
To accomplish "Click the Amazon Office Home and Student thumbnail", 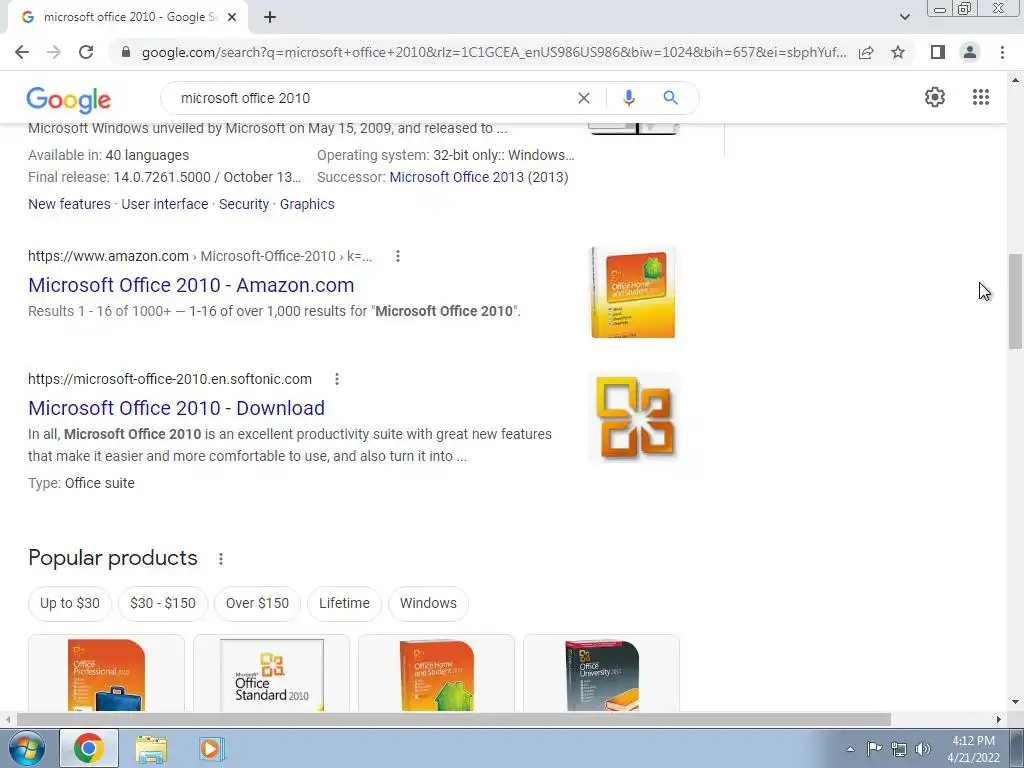I will (x=633, y=292).
